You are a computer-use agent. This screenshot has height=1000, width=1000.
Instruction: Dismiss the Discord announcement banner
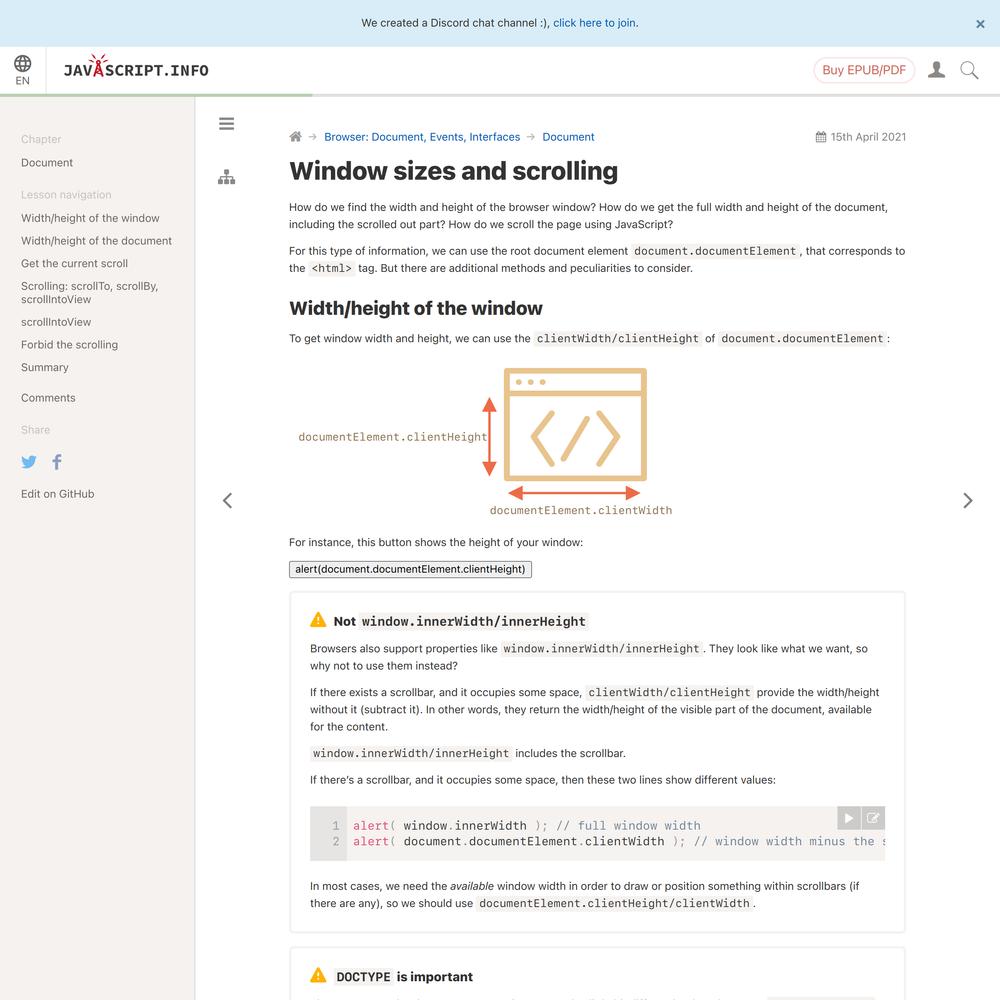tap(980, 24)
